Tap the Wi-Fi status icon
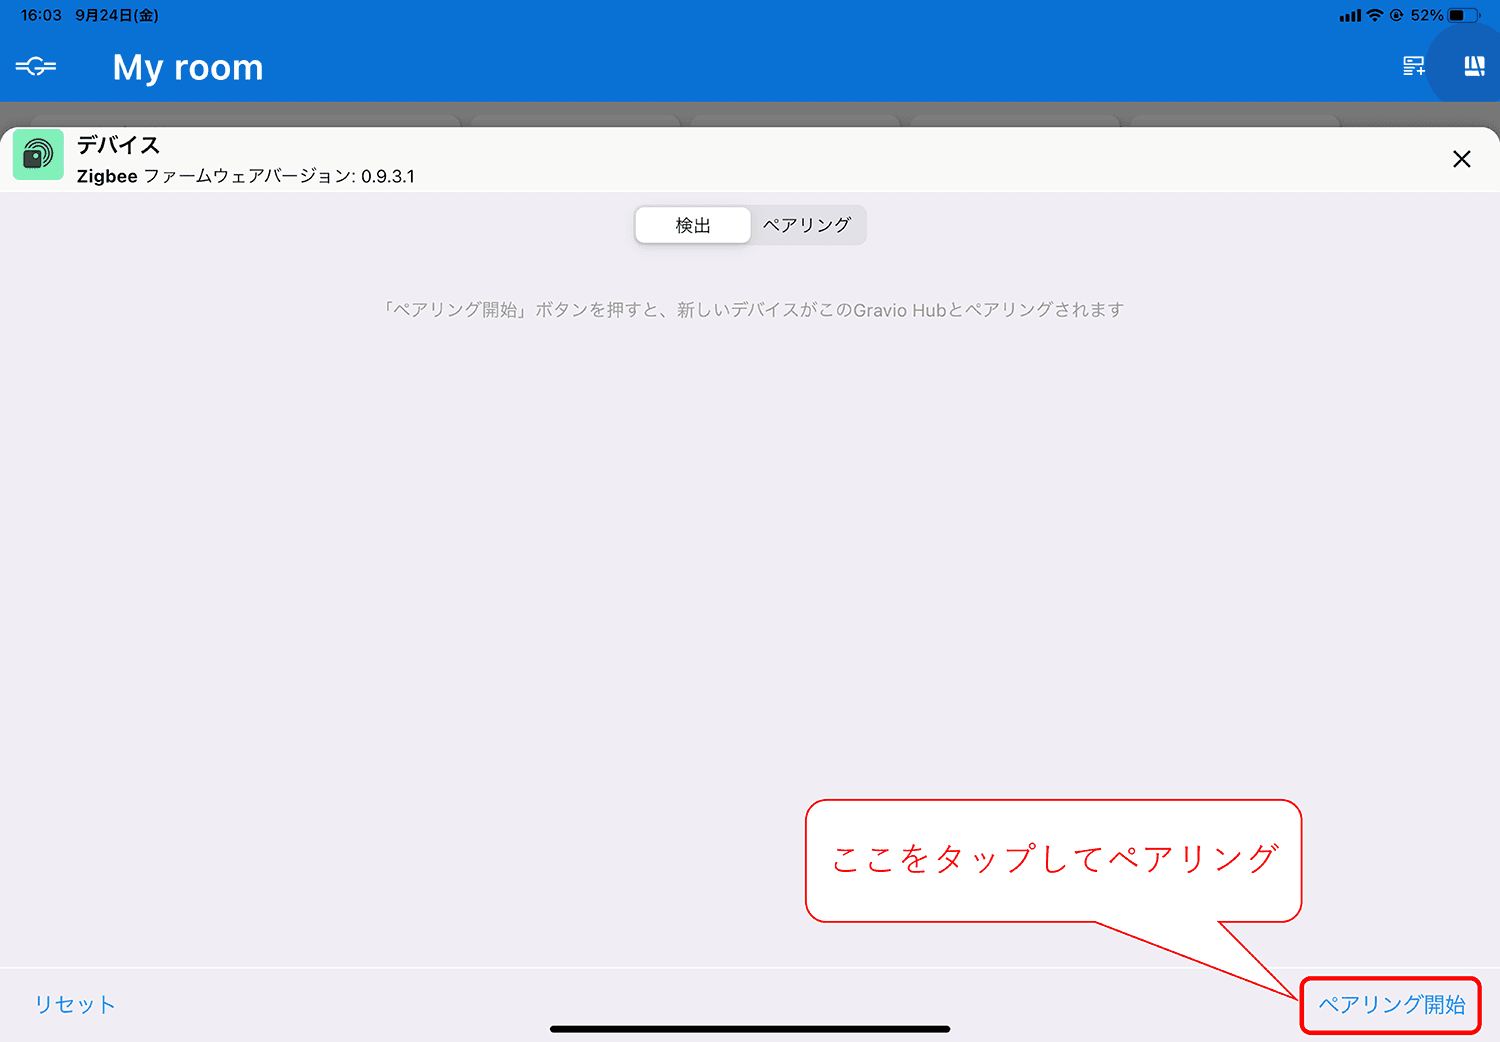The width and height of the screenshot is (1500, 1042). click(1375, 15)
